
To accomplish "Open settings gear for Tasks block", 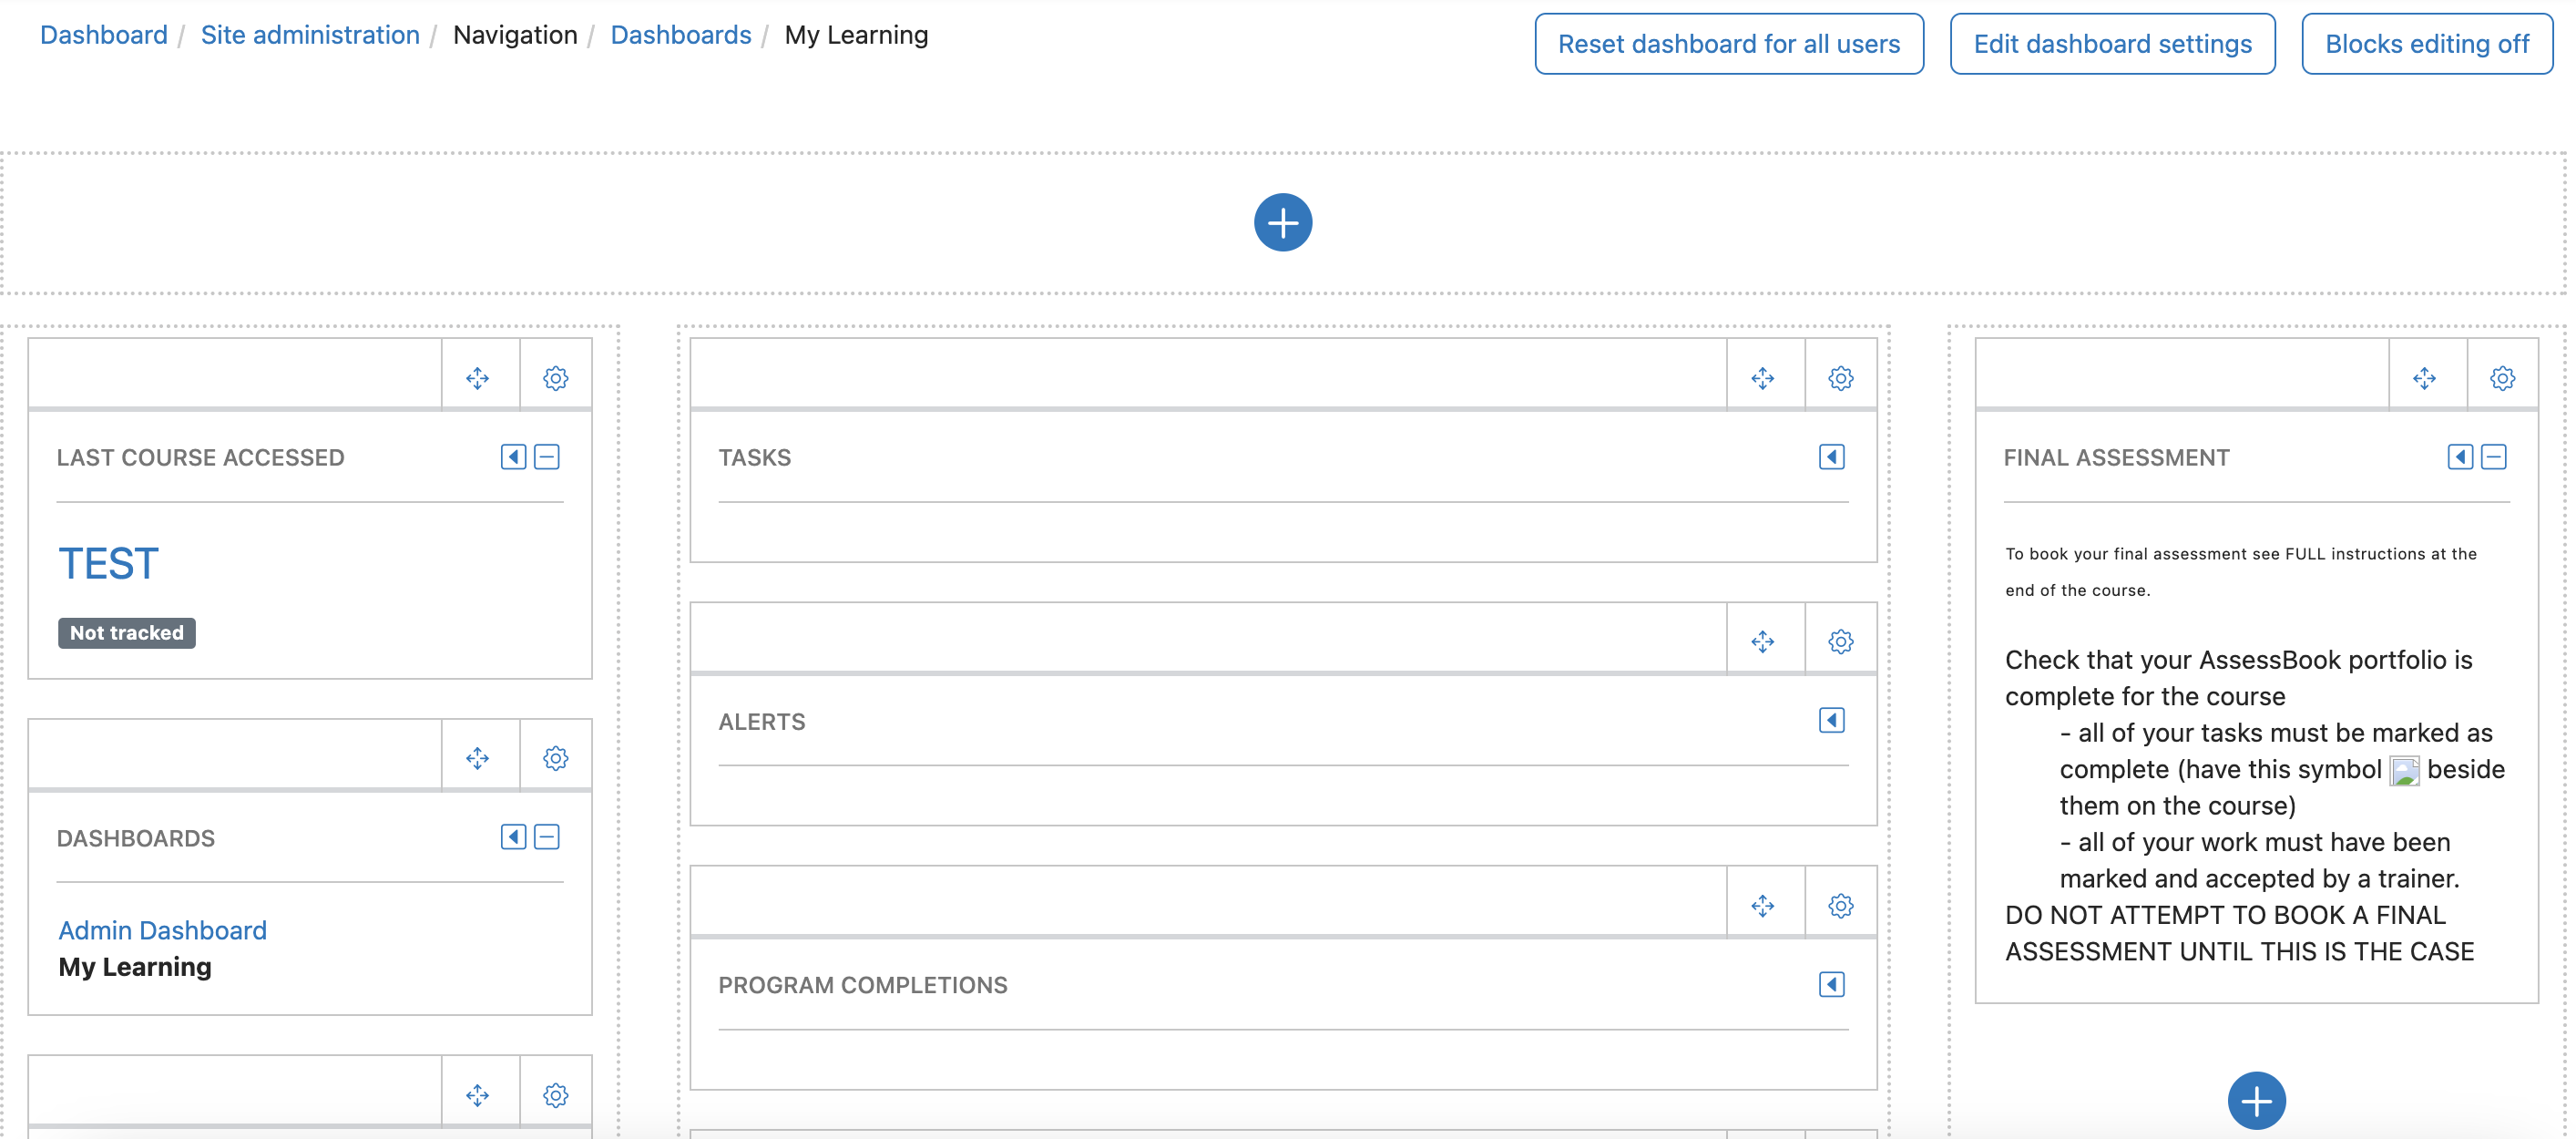I will coord(1841,378).
